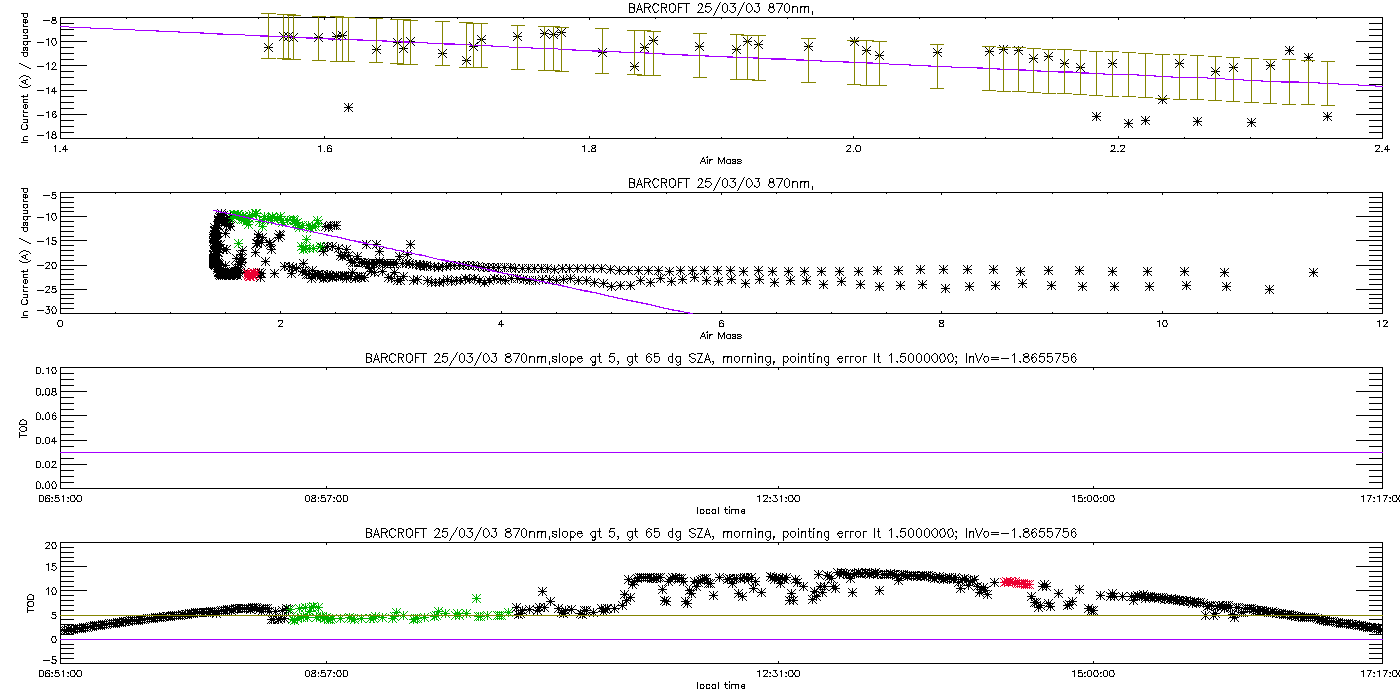Click the TOD y-axis label of third plot

click(x=25, y=427)
